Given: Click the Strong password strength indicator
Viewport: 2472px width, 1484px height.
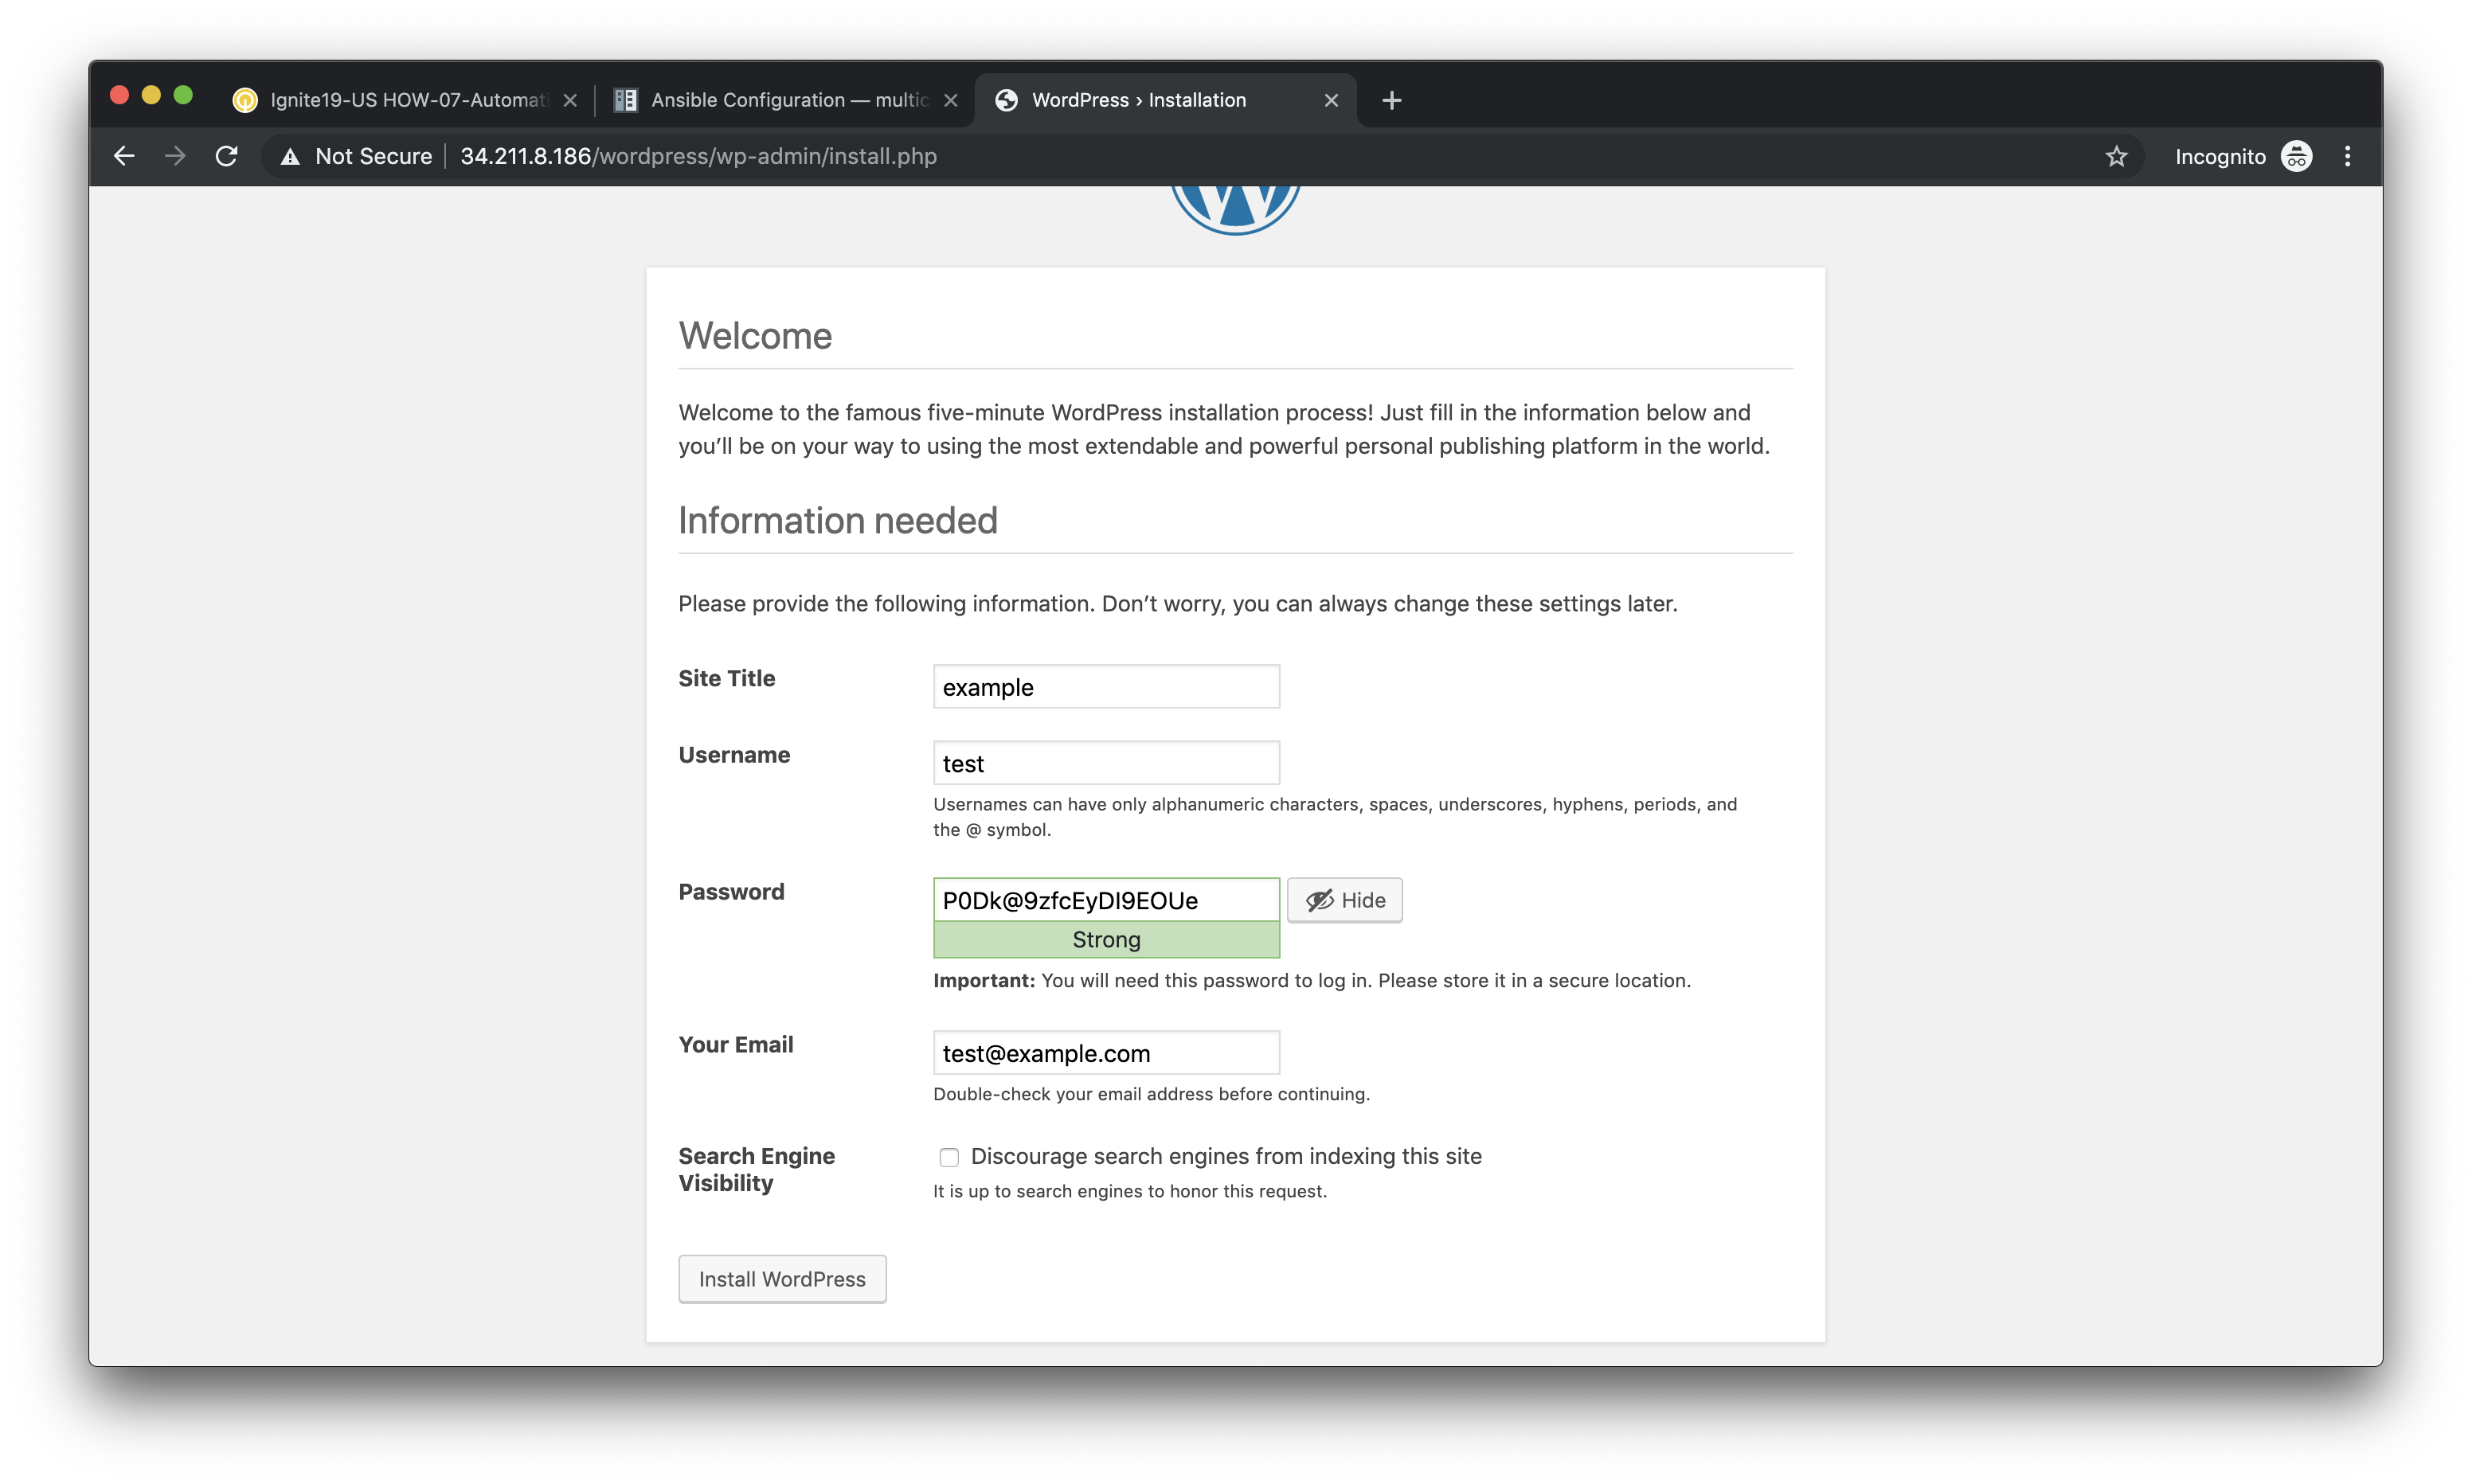Looking at the screenshot, I should coord(1106,940).
